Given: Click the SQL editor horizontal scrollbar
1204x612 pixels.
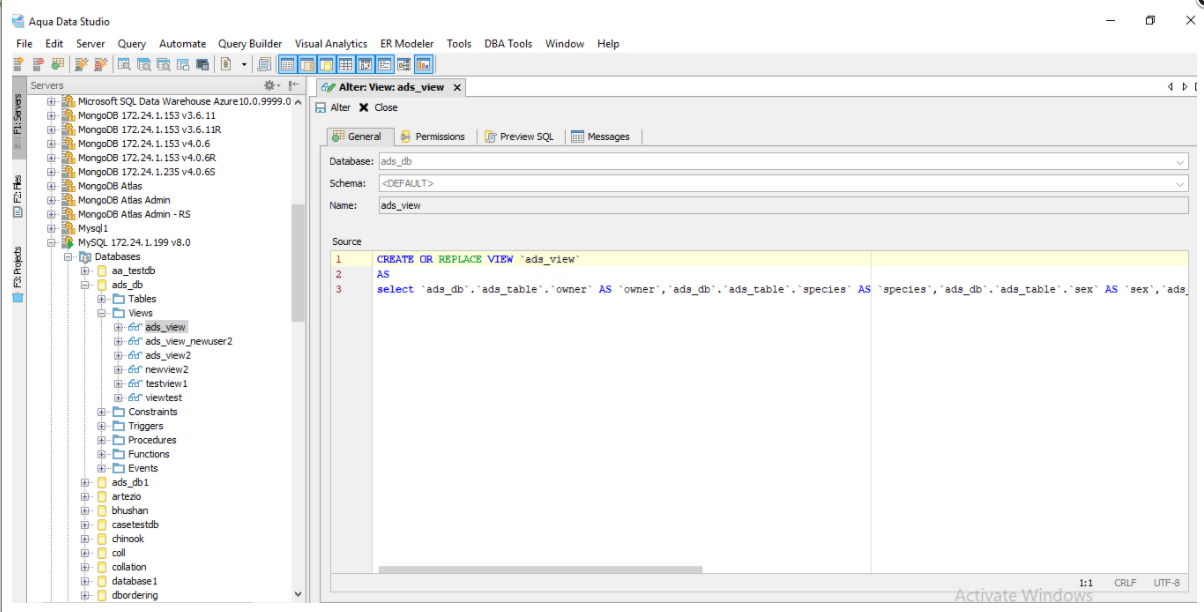Looking at the screenshot, I should coord(540,570).
